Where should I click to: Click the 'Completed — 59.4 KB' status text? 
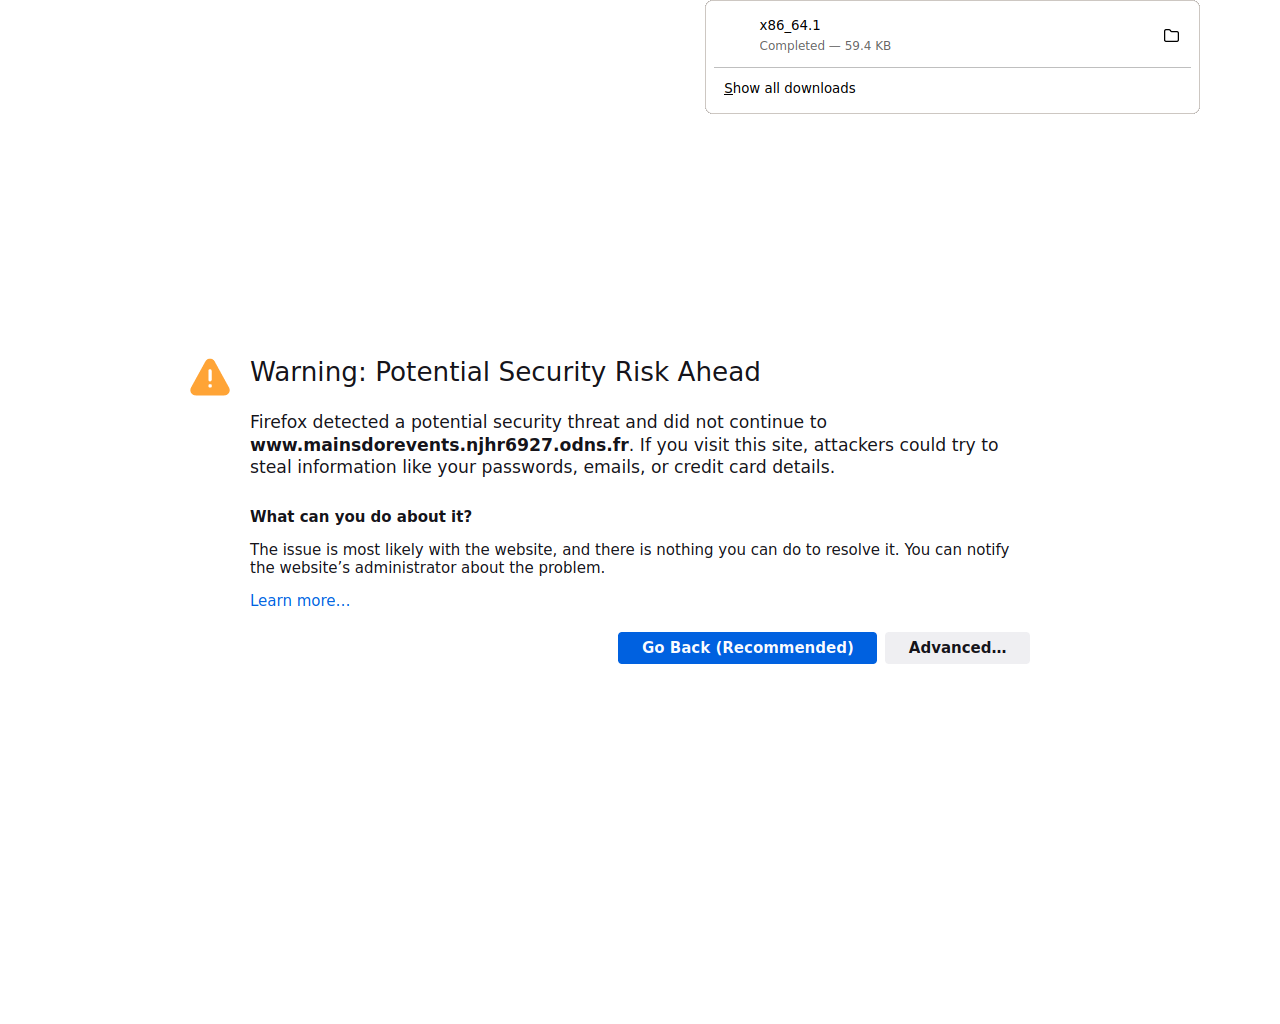pyautogui.click(x=825, y=46)
